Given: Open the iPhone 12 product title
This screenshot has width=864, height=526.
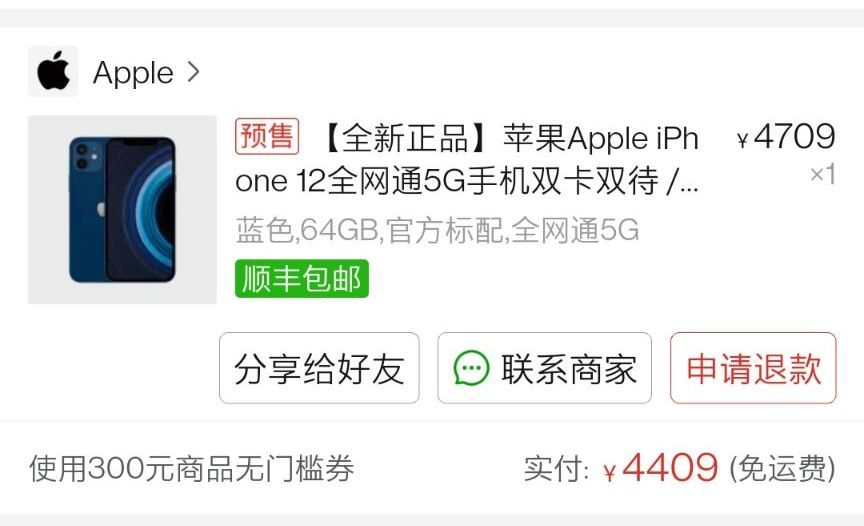Looking at the screenshot, I should [467, 159].
